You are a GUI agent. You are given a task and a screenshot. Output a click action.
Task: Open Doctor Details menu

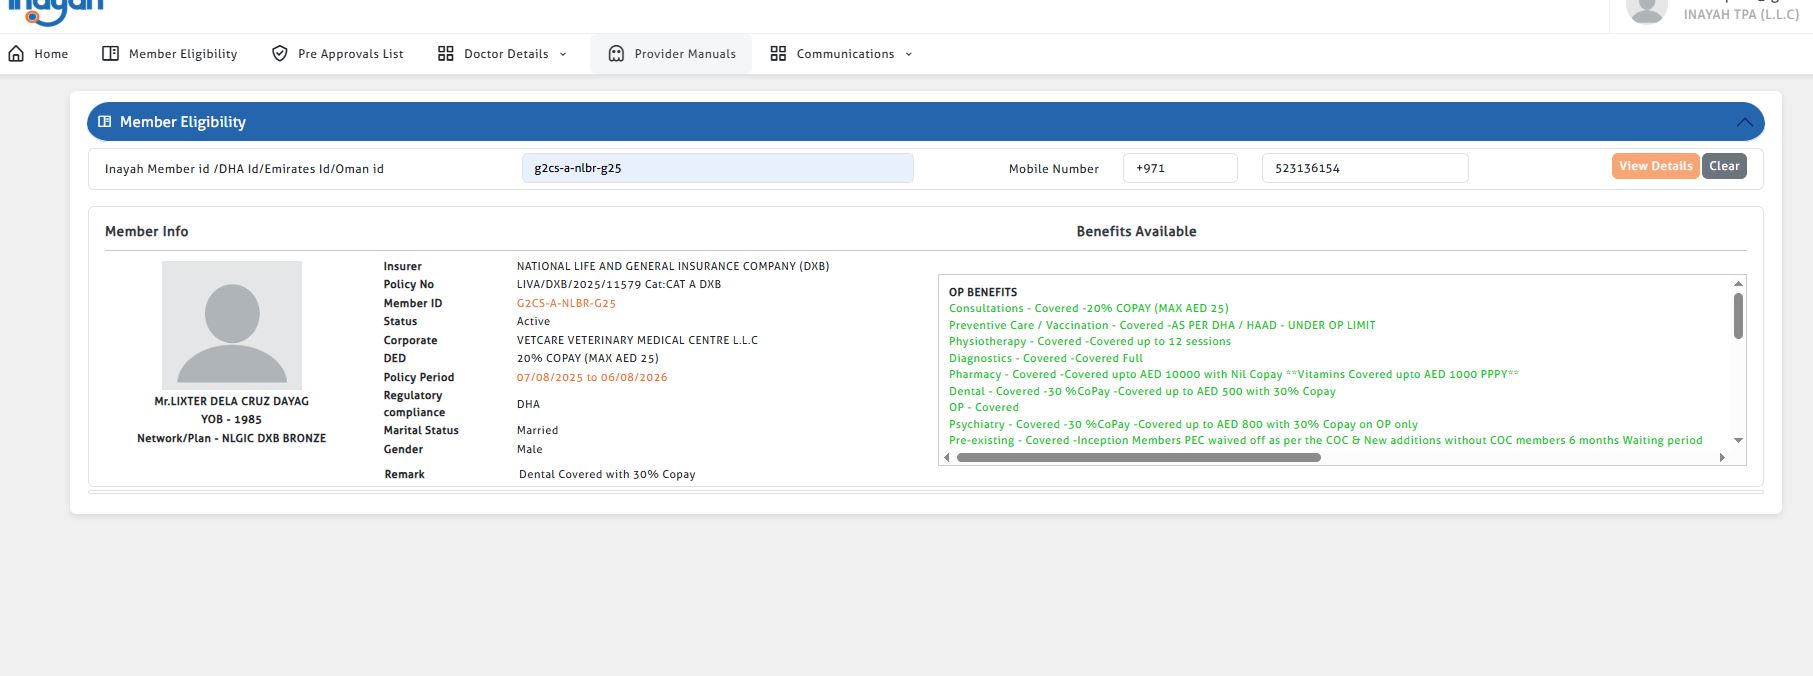coord(503,54)
